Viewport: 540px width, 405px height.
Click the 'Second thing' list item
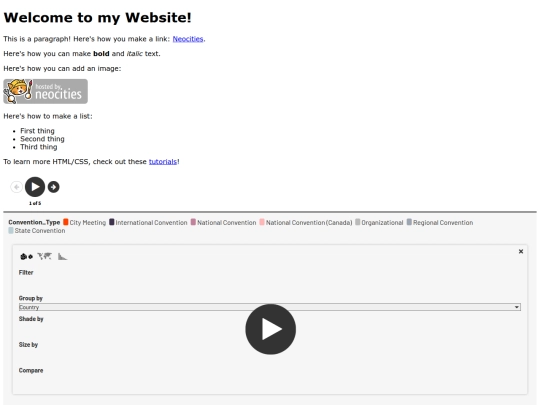click(42, 139)
